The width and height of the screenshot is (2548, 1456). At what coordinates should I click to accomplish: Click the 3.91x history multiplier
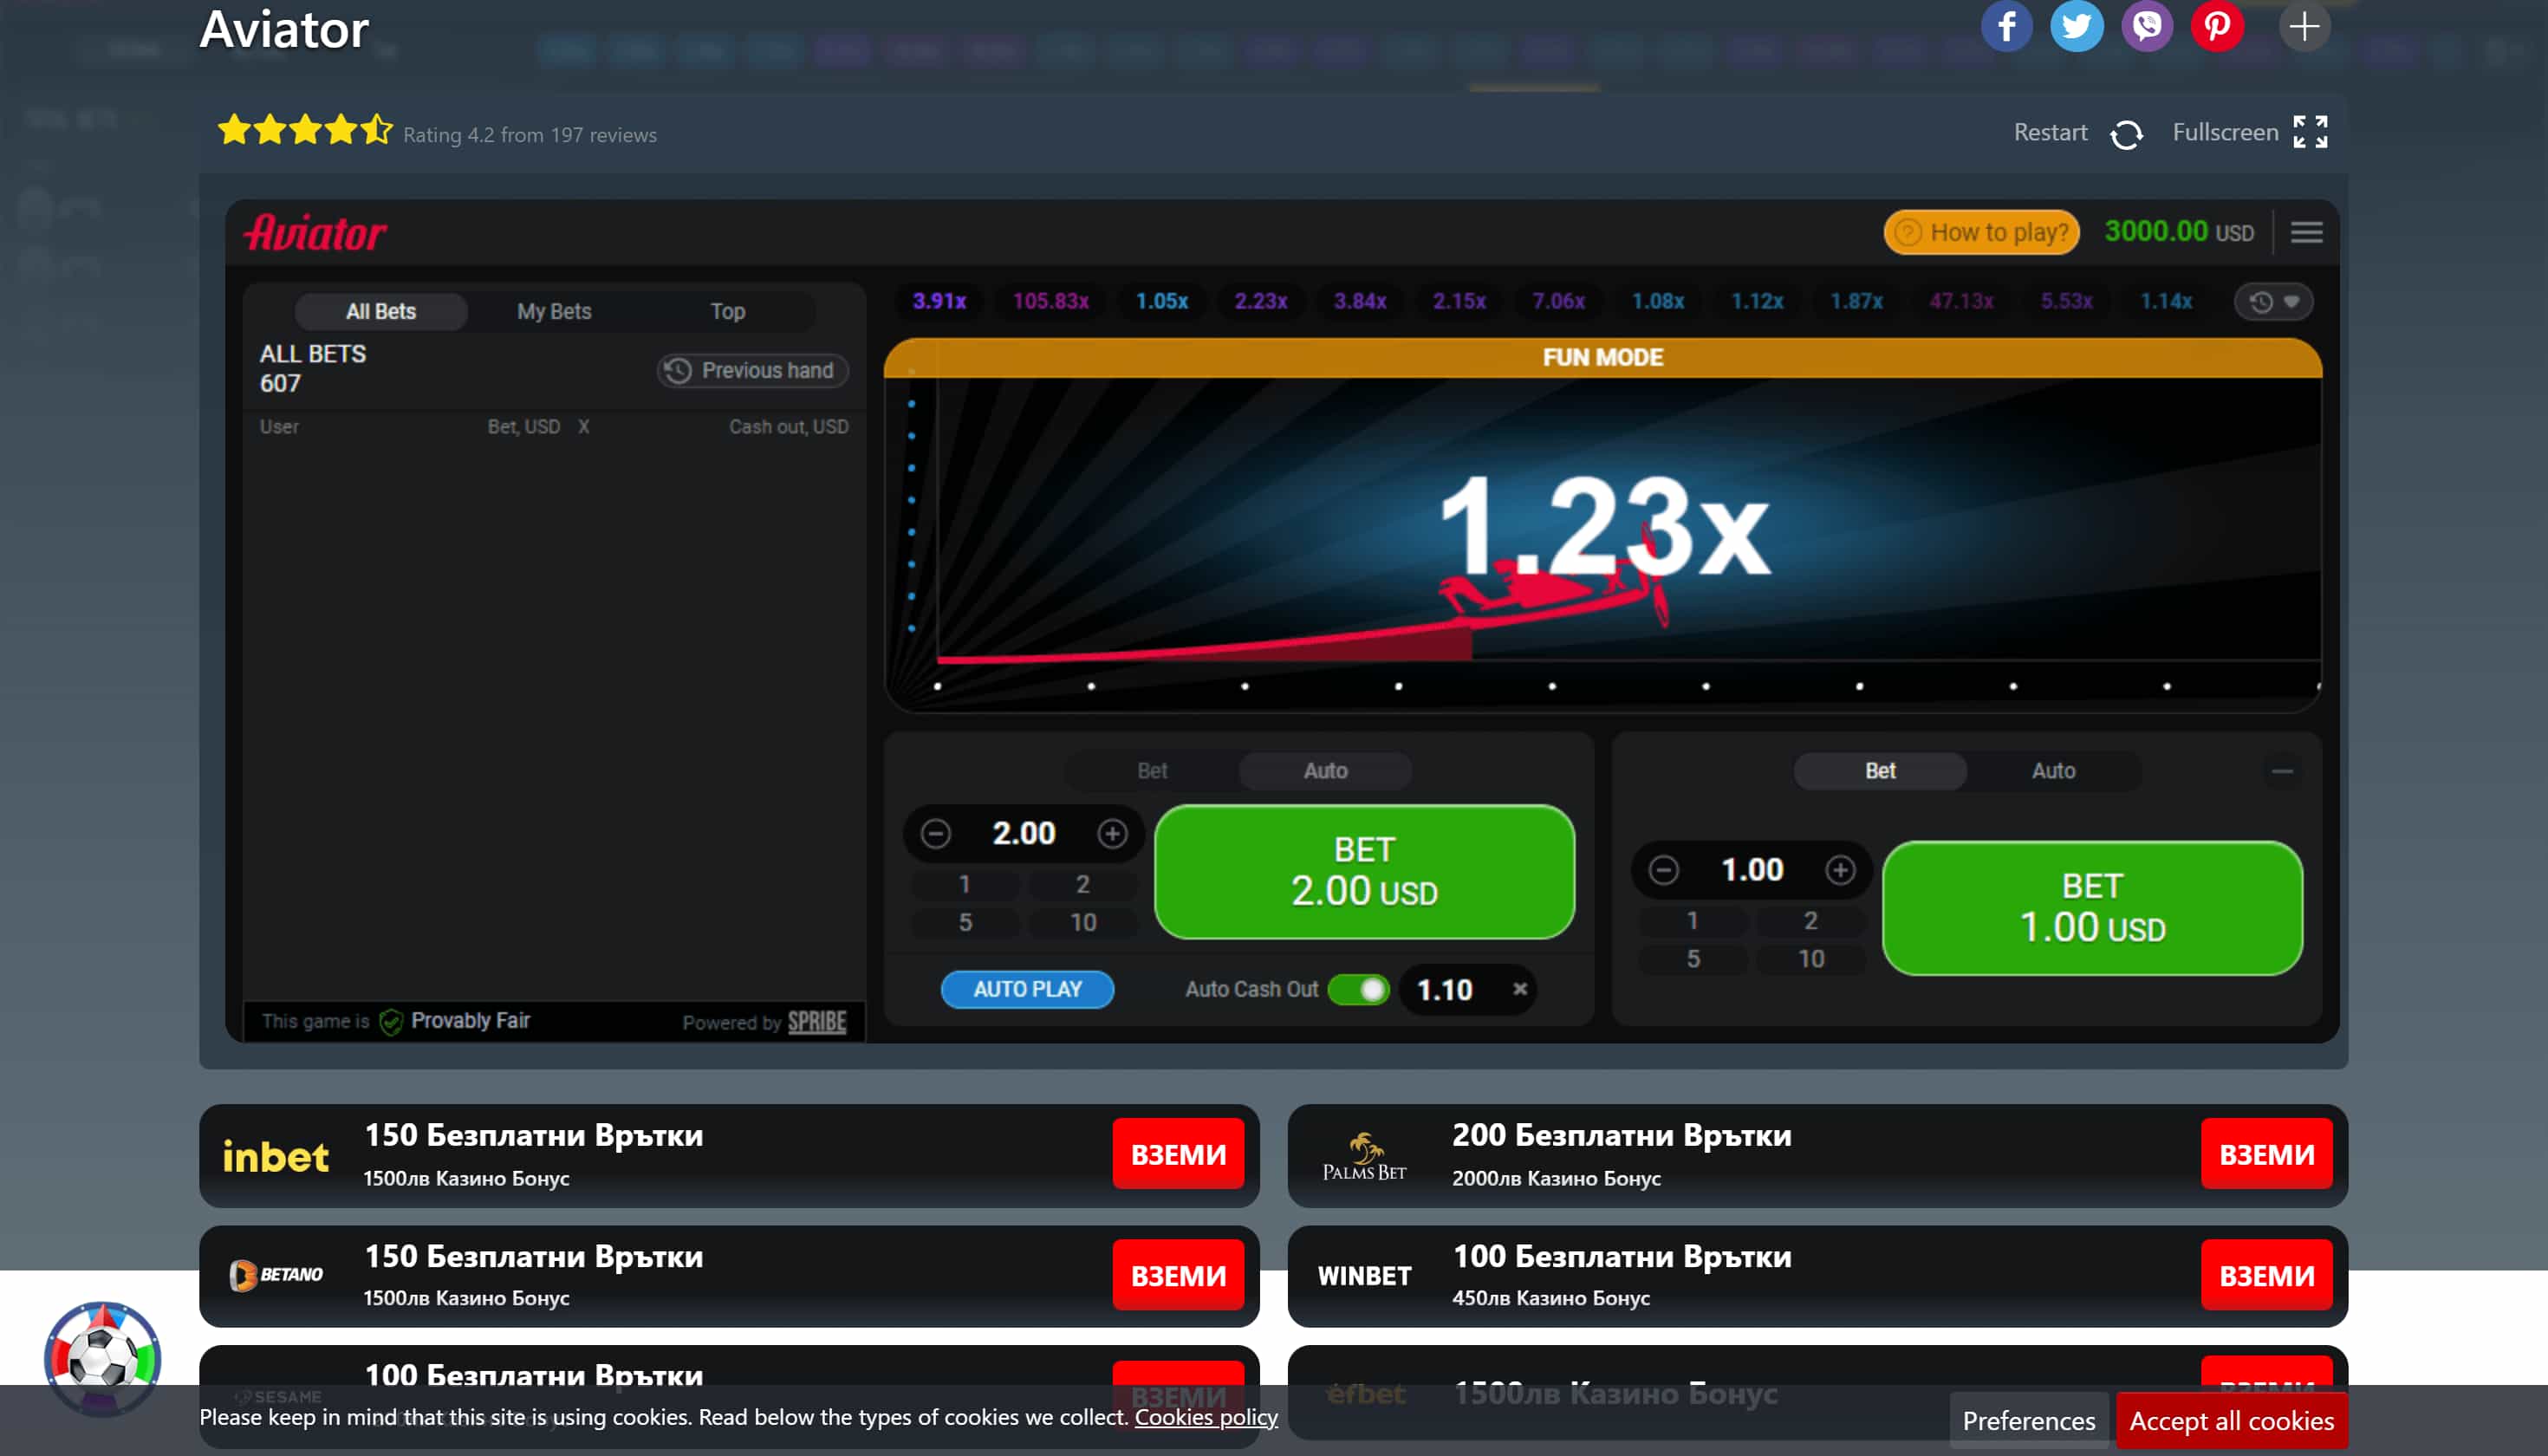(938, 302)
